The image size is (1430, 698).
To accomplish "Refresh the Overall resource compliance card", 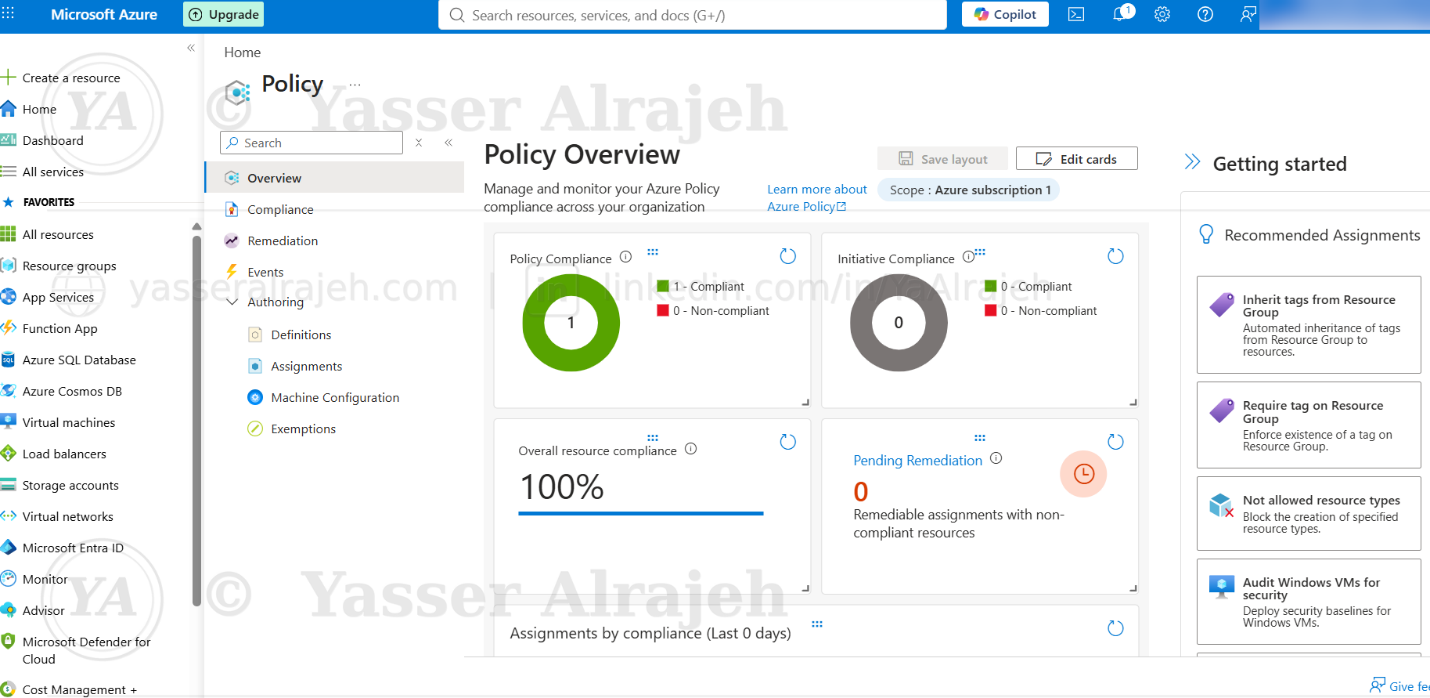I will [x=788, y=442].
